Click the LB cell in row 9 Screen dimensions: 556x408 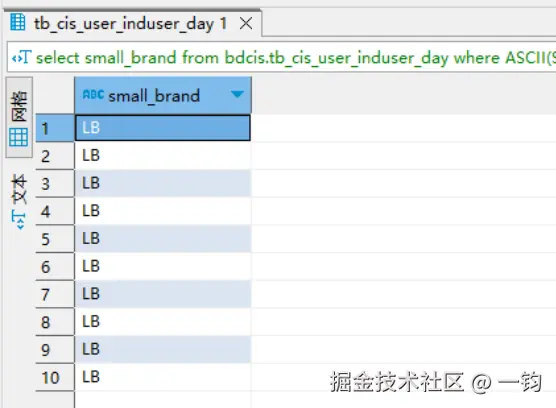[163, 349]
